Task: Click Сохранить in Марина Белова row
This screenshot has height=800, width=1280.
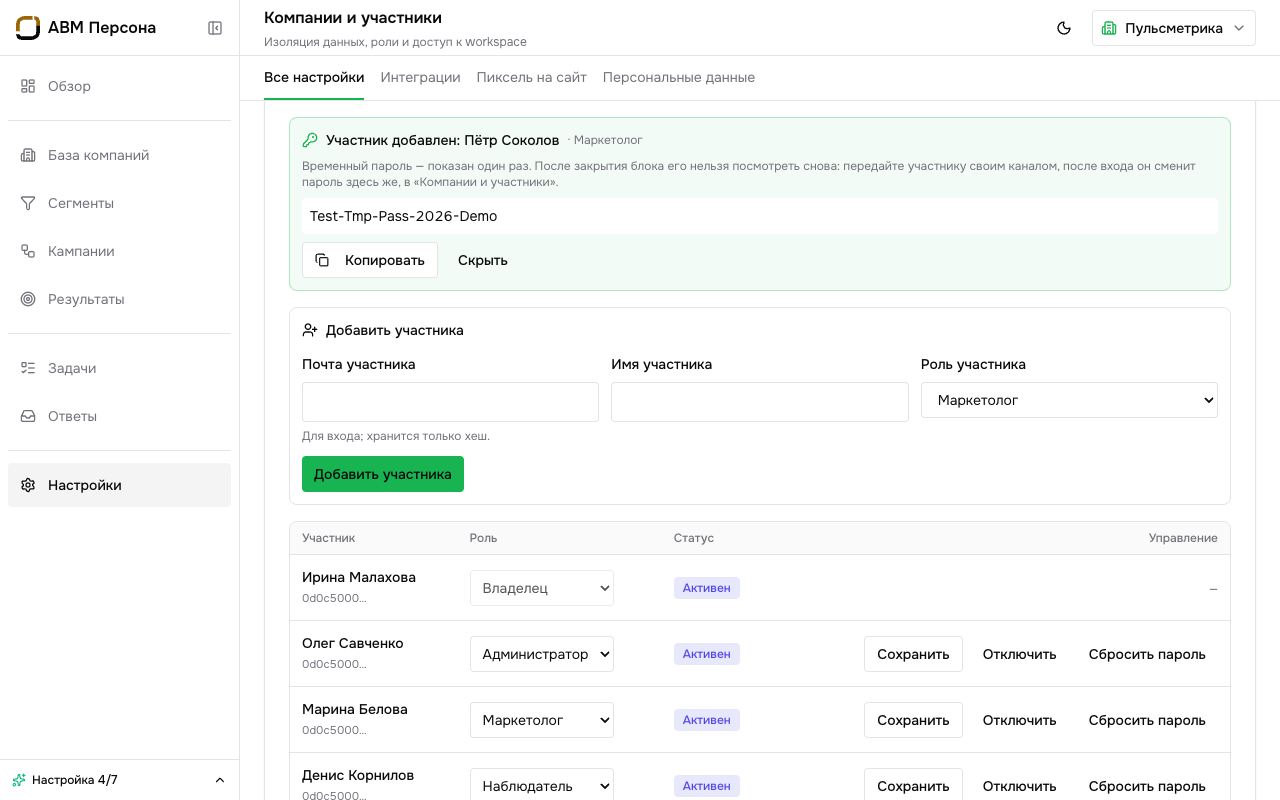Action: [913, 720]
